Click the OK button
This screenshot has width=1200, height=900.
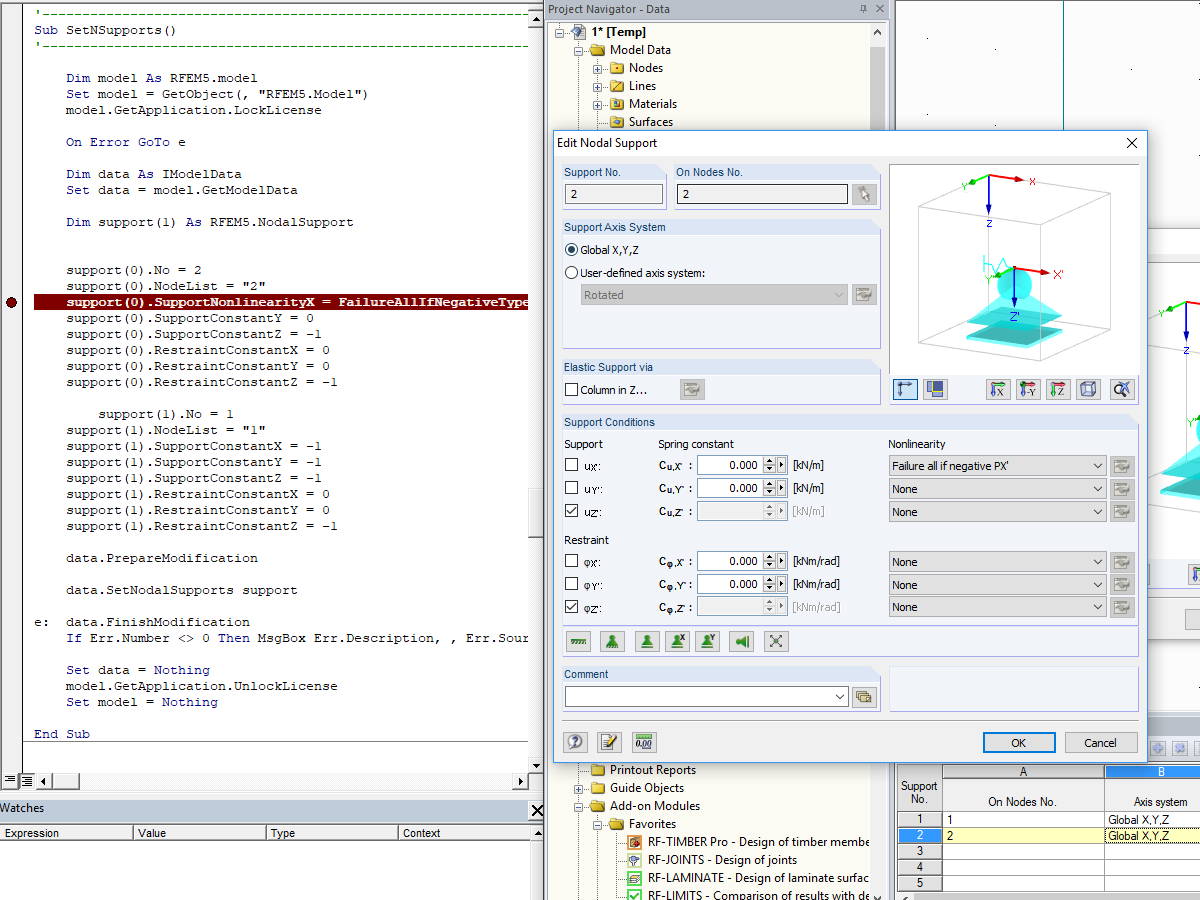click(x=1019, y=742)
